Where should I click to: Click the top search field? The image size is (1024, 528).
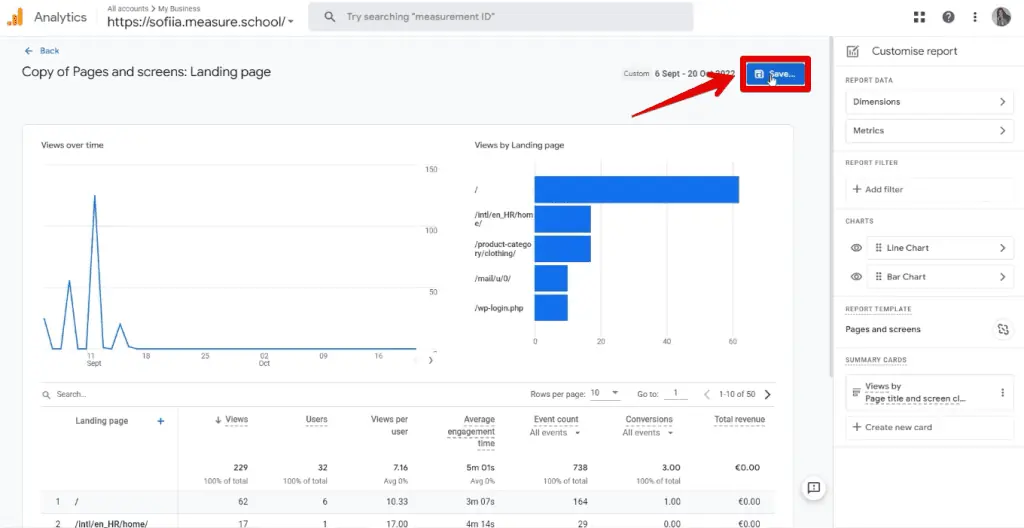point(500,17)
